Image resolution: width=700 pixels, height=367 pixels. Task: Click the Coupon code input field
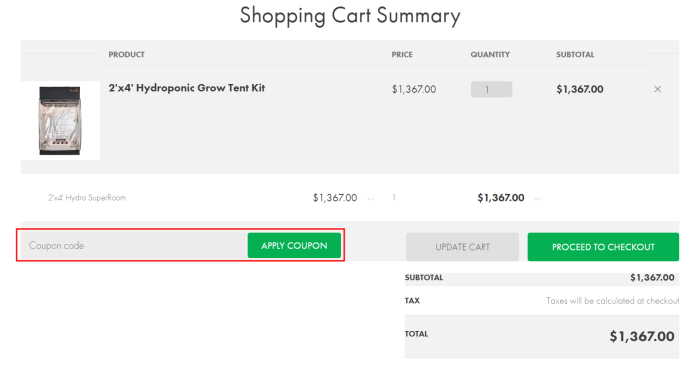[x=134, y=246]
